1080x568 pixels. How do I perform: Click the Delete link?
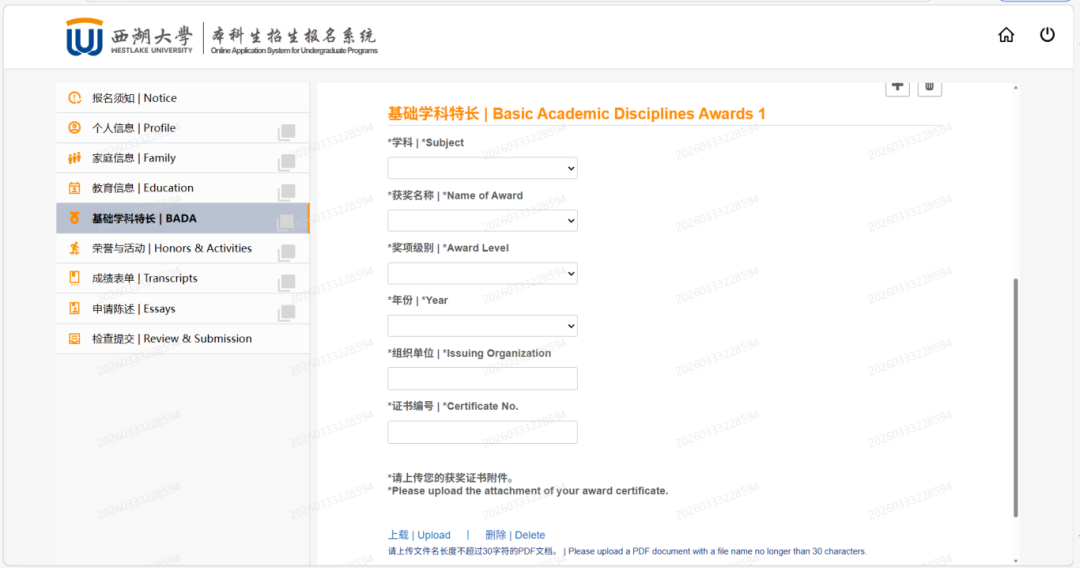tap(515, 535)
